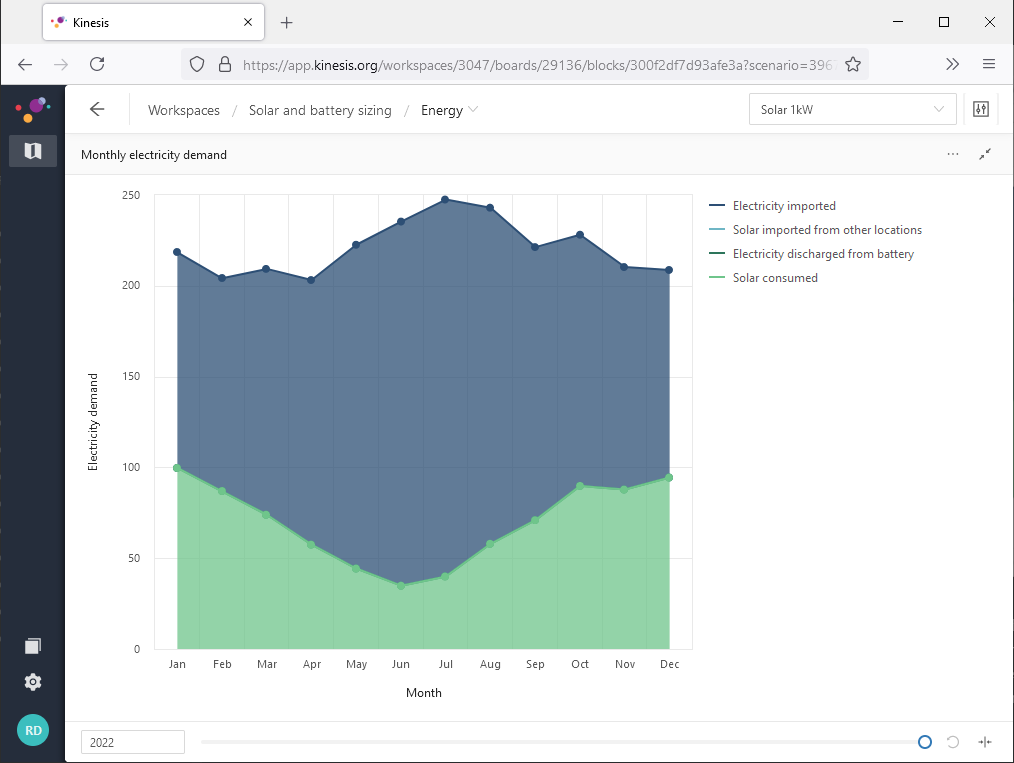1014x763 pixels.
Task: Open the block options ellipsis menu
Action: [953, 154]
